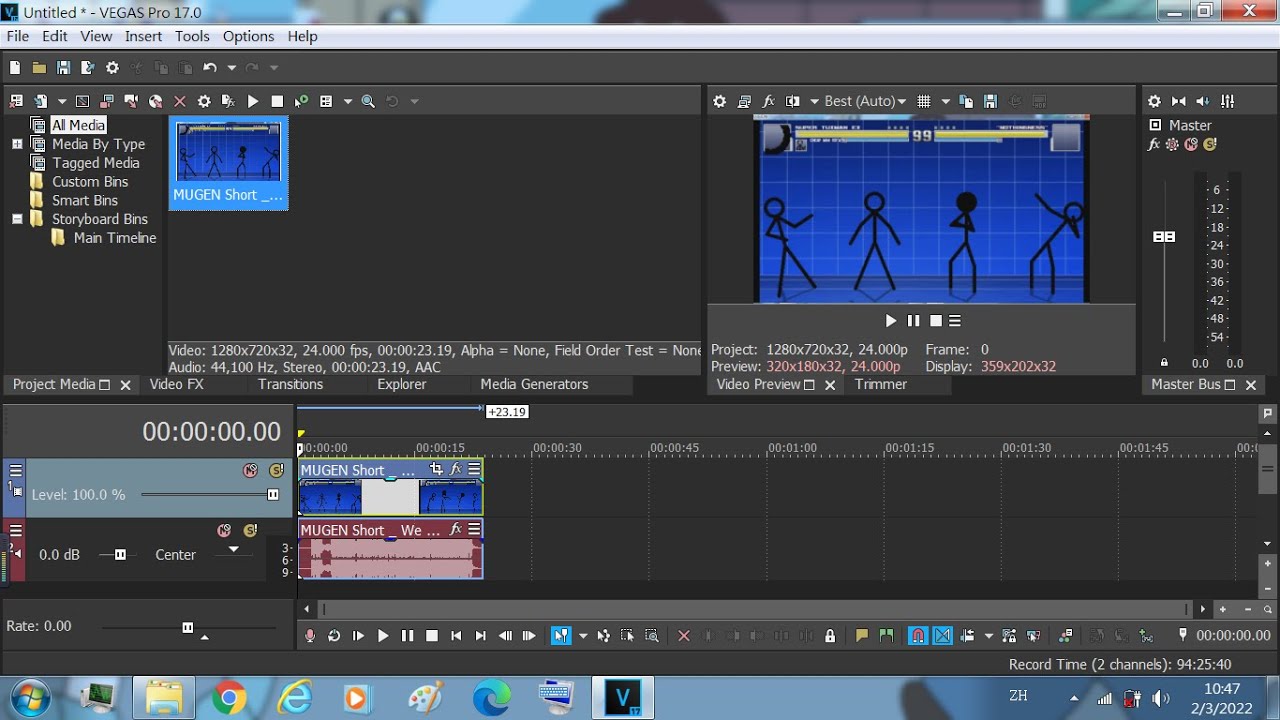
Task: Toggle the preview overlays grid icon
Action: 924,101
